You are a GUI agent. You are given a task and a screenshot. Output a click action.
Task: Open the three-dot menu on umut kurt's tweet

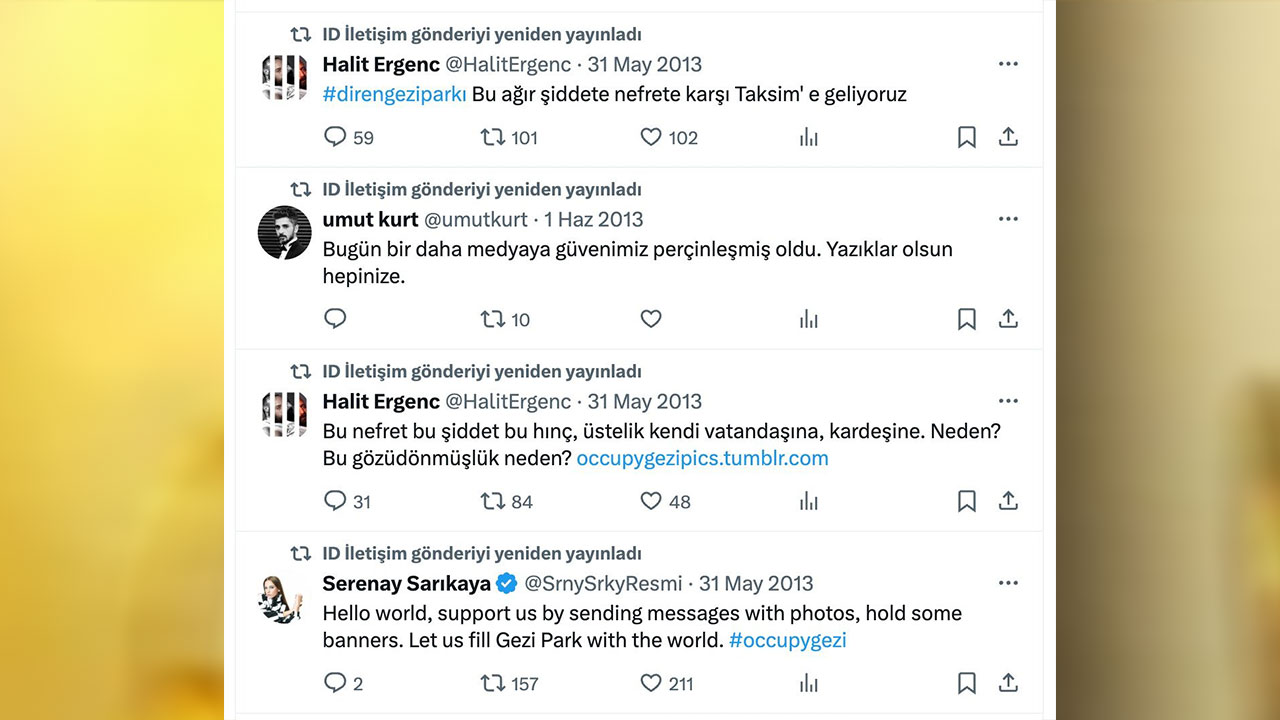pos(1008,218)
